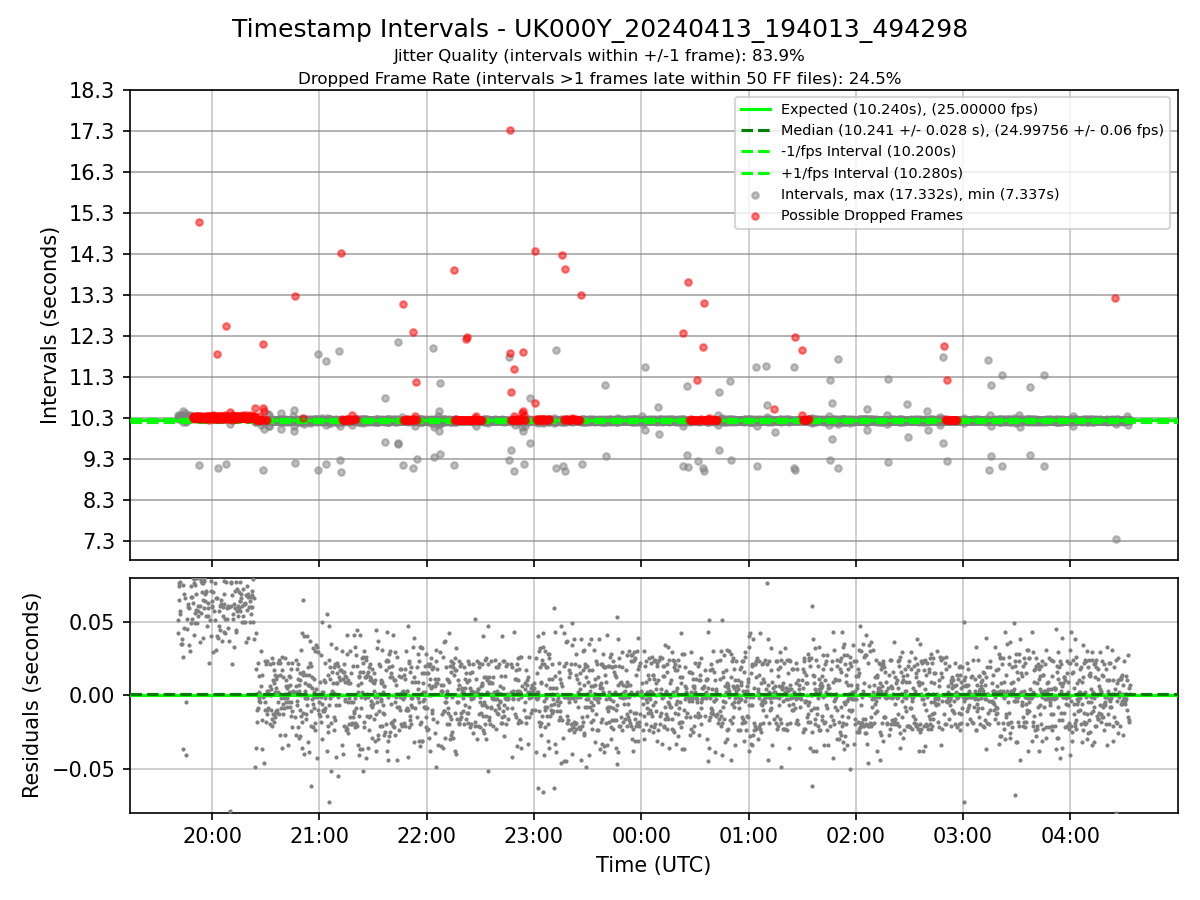Click the −0.05 residuals tick label

coord(85,769)
